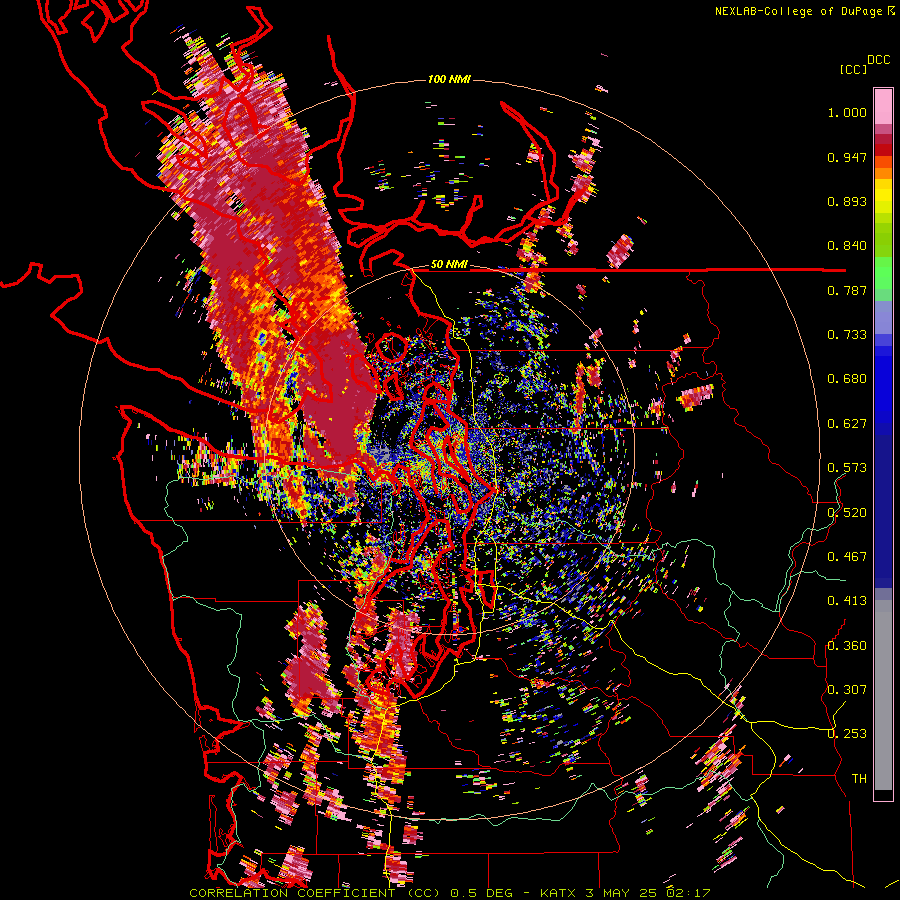Image resolution: width=900 pixels, height=900 pixels.
Task: Click the [CC] label above the legend
Action: 854,69
